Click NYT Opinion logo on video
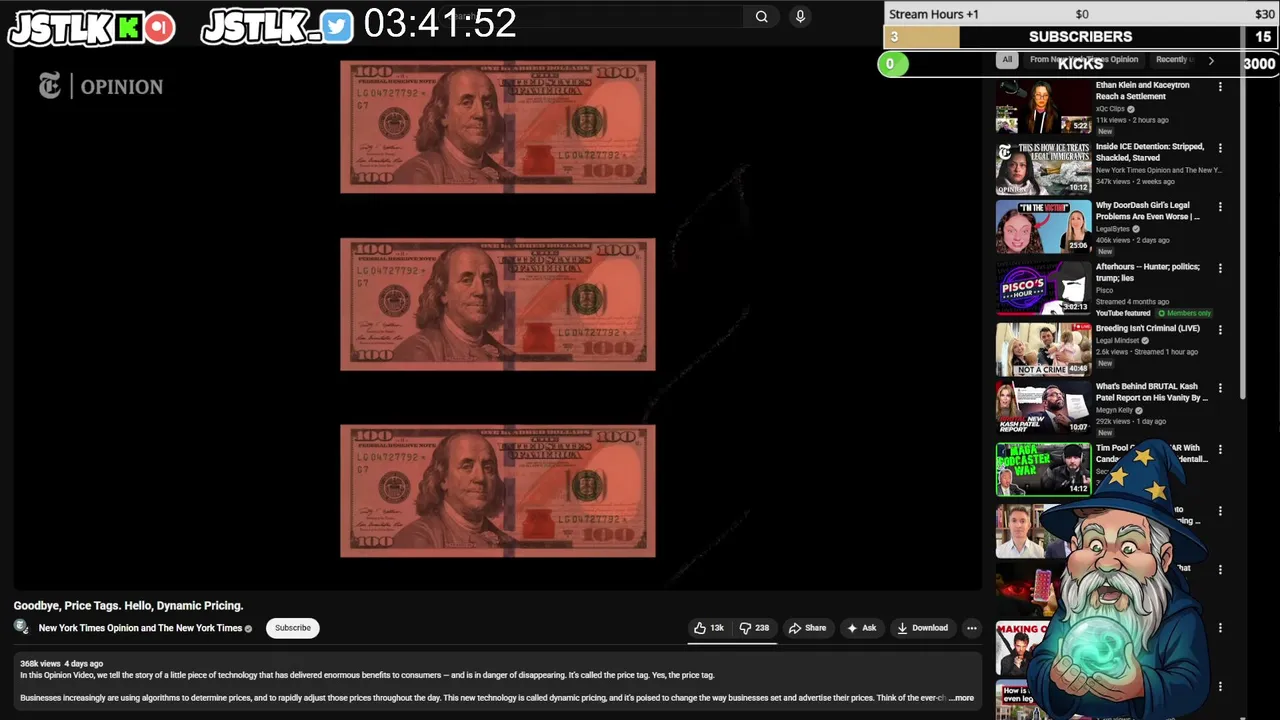Screen dimensions: 1280x720 [x=100, y=87]
